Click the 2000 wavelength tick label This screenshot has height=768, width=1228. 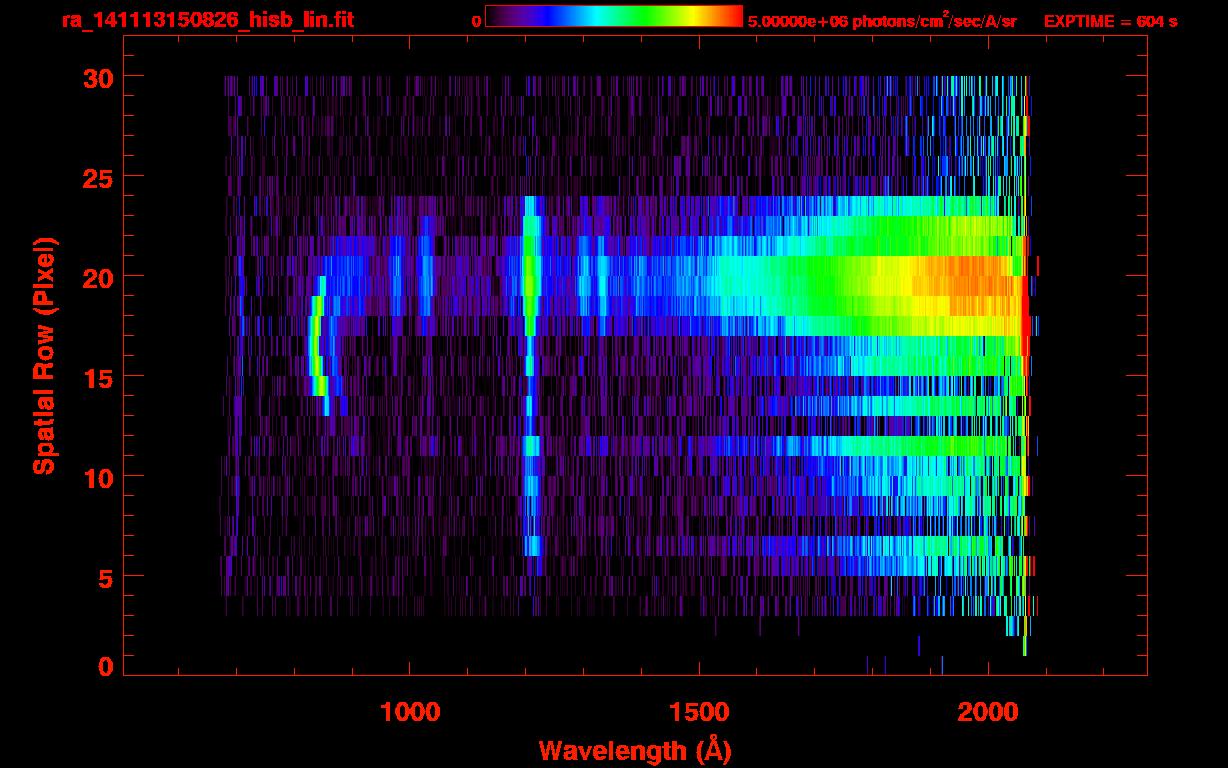pos(988,711)
